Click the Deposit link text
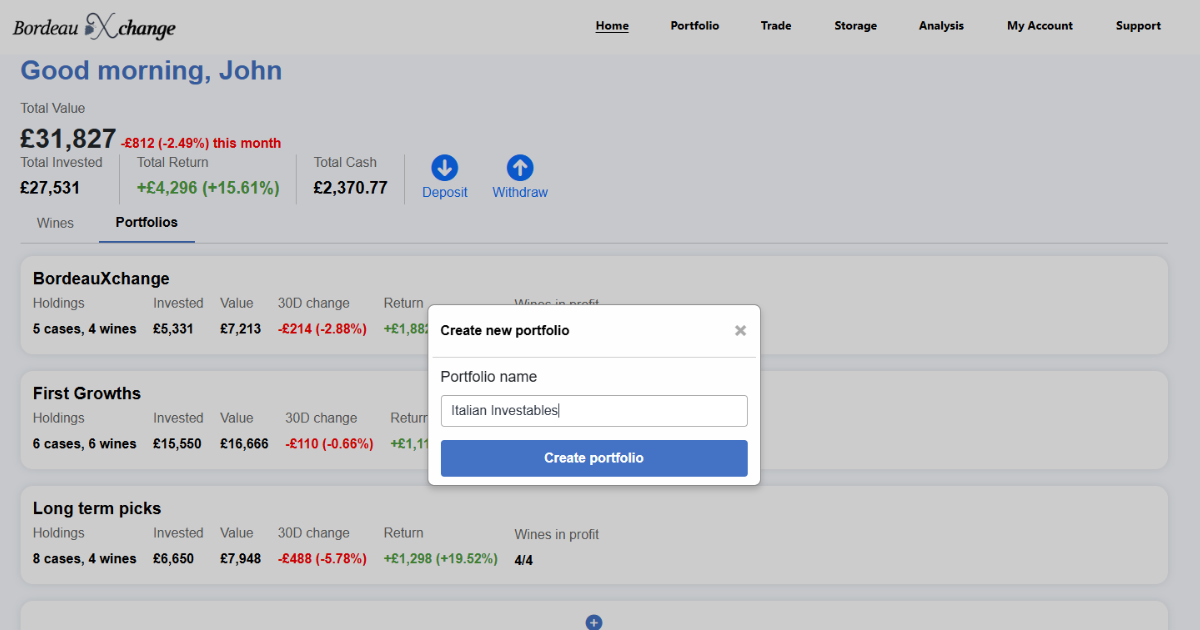The image size is (1200, 630). pos(444,192)
